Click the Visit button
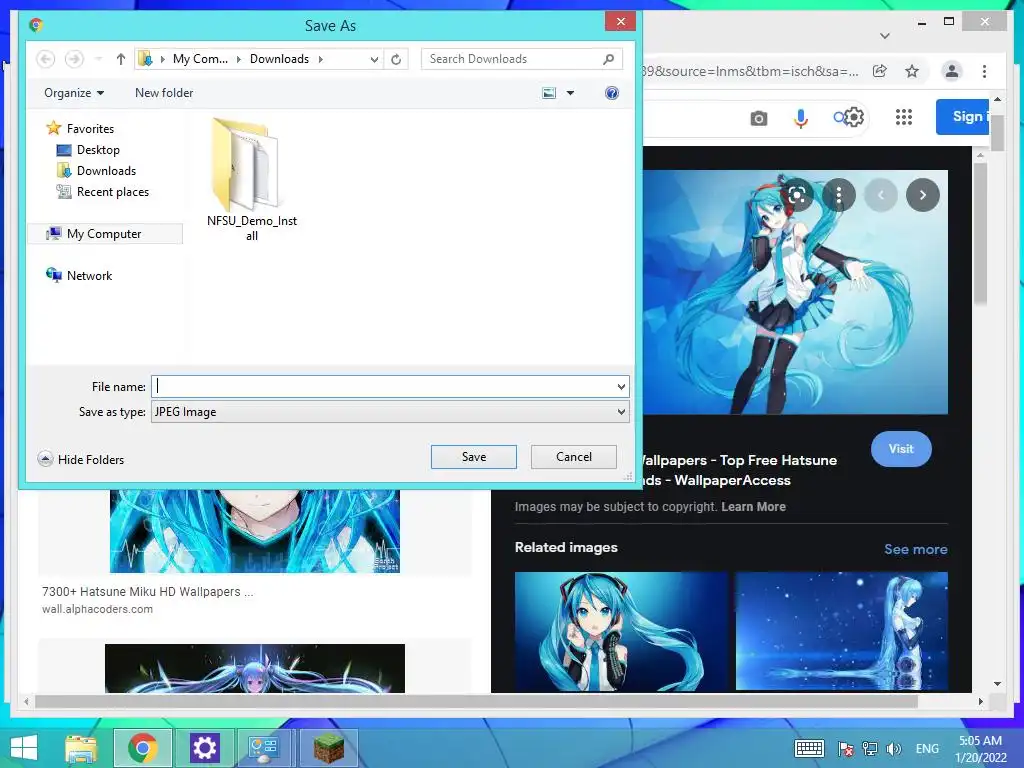1024x768 pixels. pyautogui.click(x=901, y=449)
